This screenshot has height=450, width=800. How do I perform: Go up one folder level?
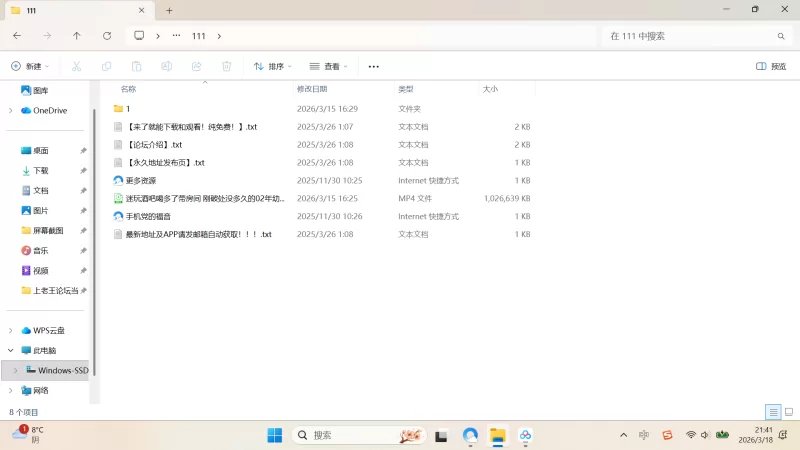[x=77, y=36]
